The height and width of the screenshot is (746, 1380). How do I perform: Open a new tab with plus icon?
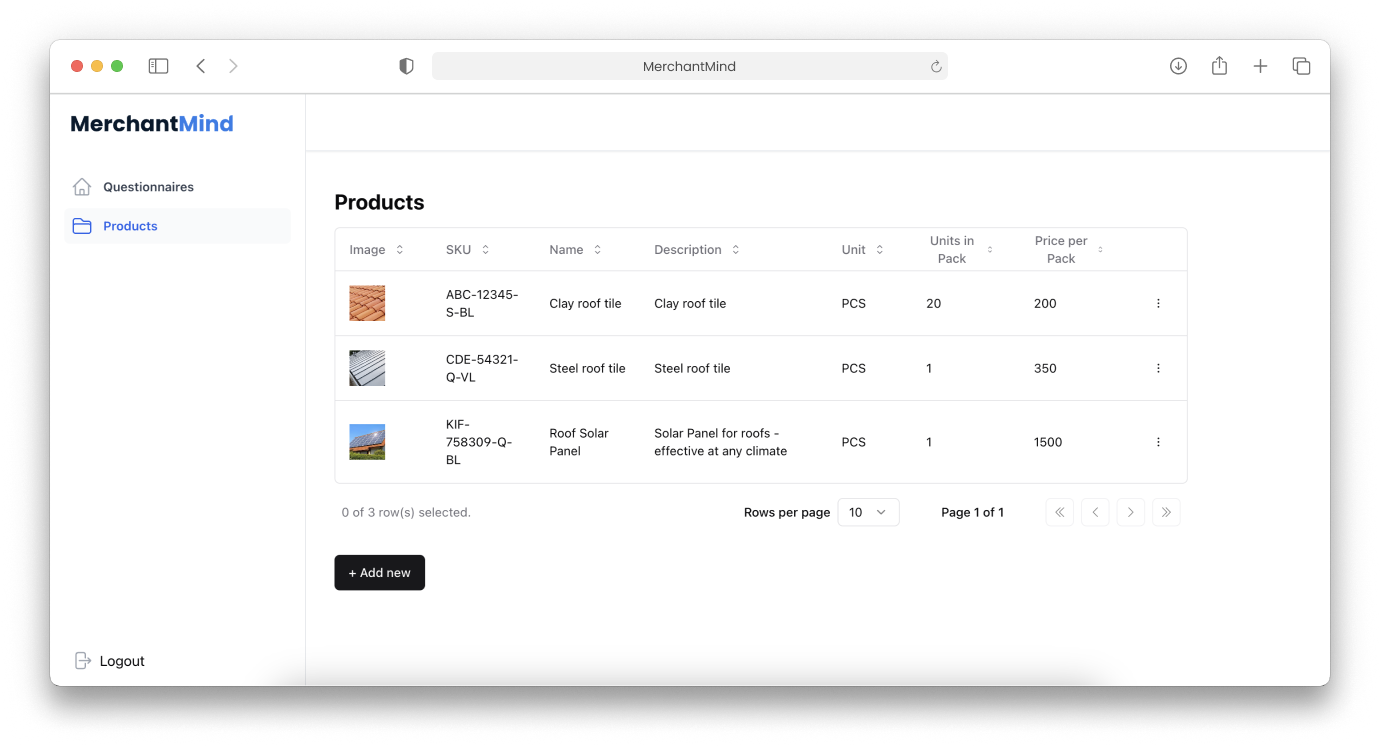point(1260,66)
